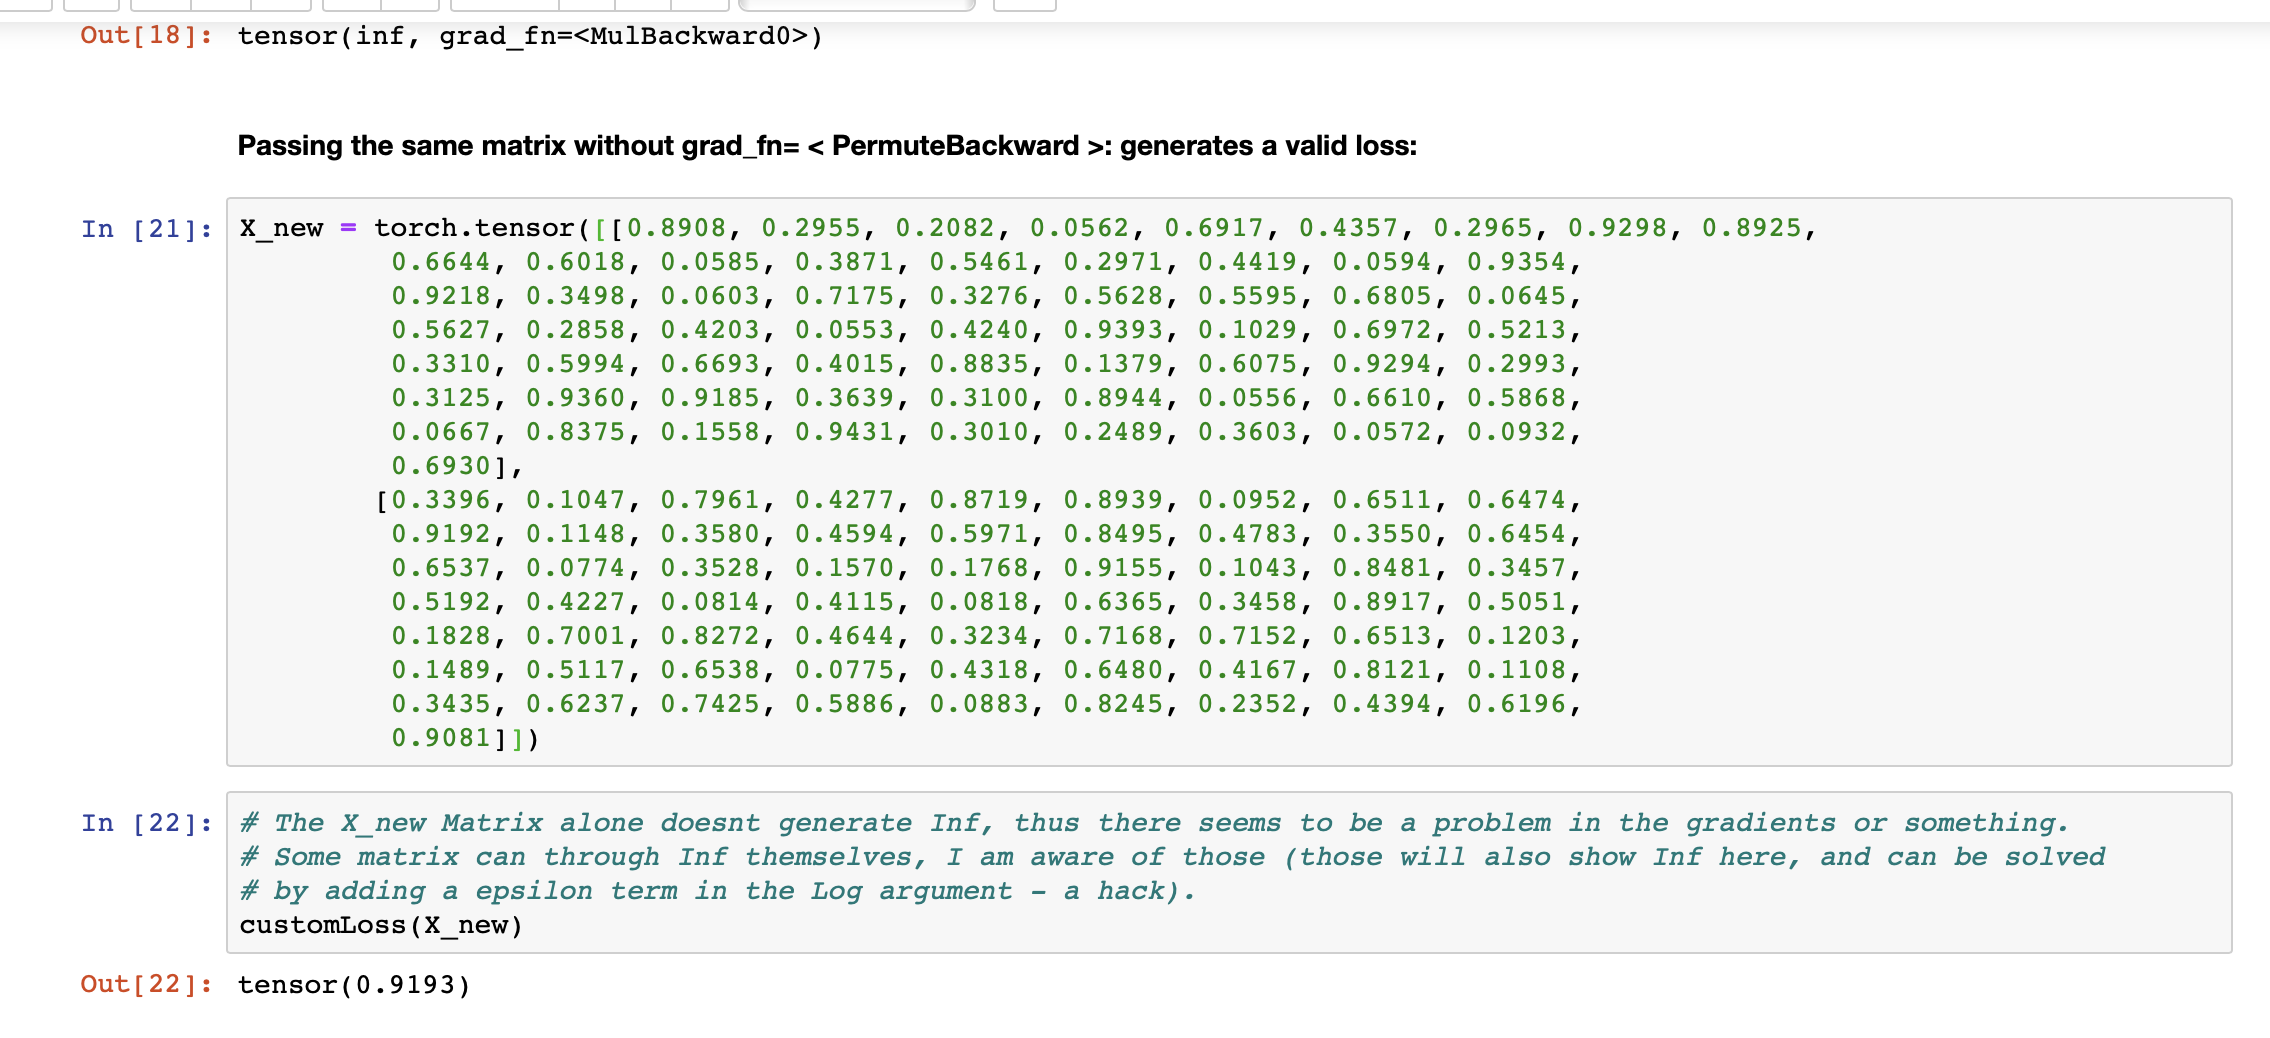Click the insert cell below toolbar button
2270x1038 pixels.
[91, 4]
